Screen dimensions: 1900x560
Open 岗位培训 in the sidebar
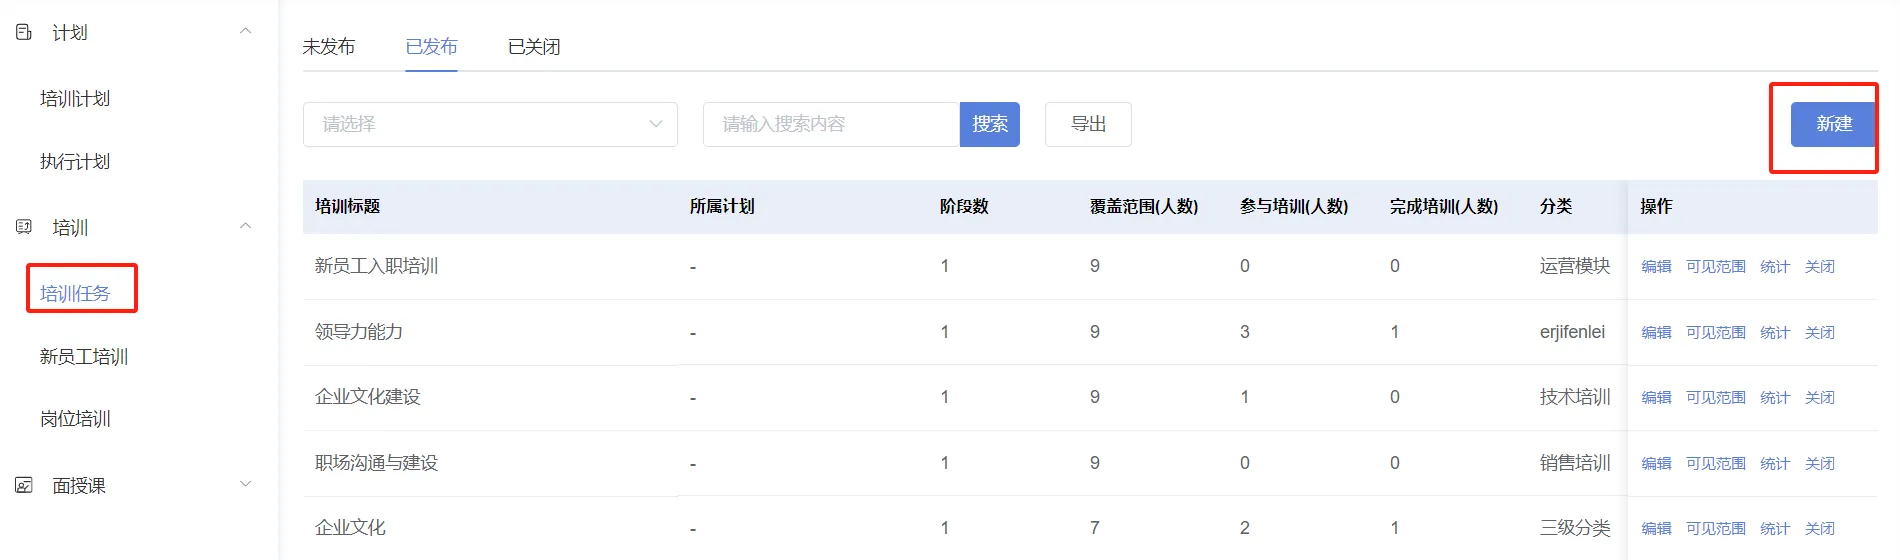coord(75,419)
